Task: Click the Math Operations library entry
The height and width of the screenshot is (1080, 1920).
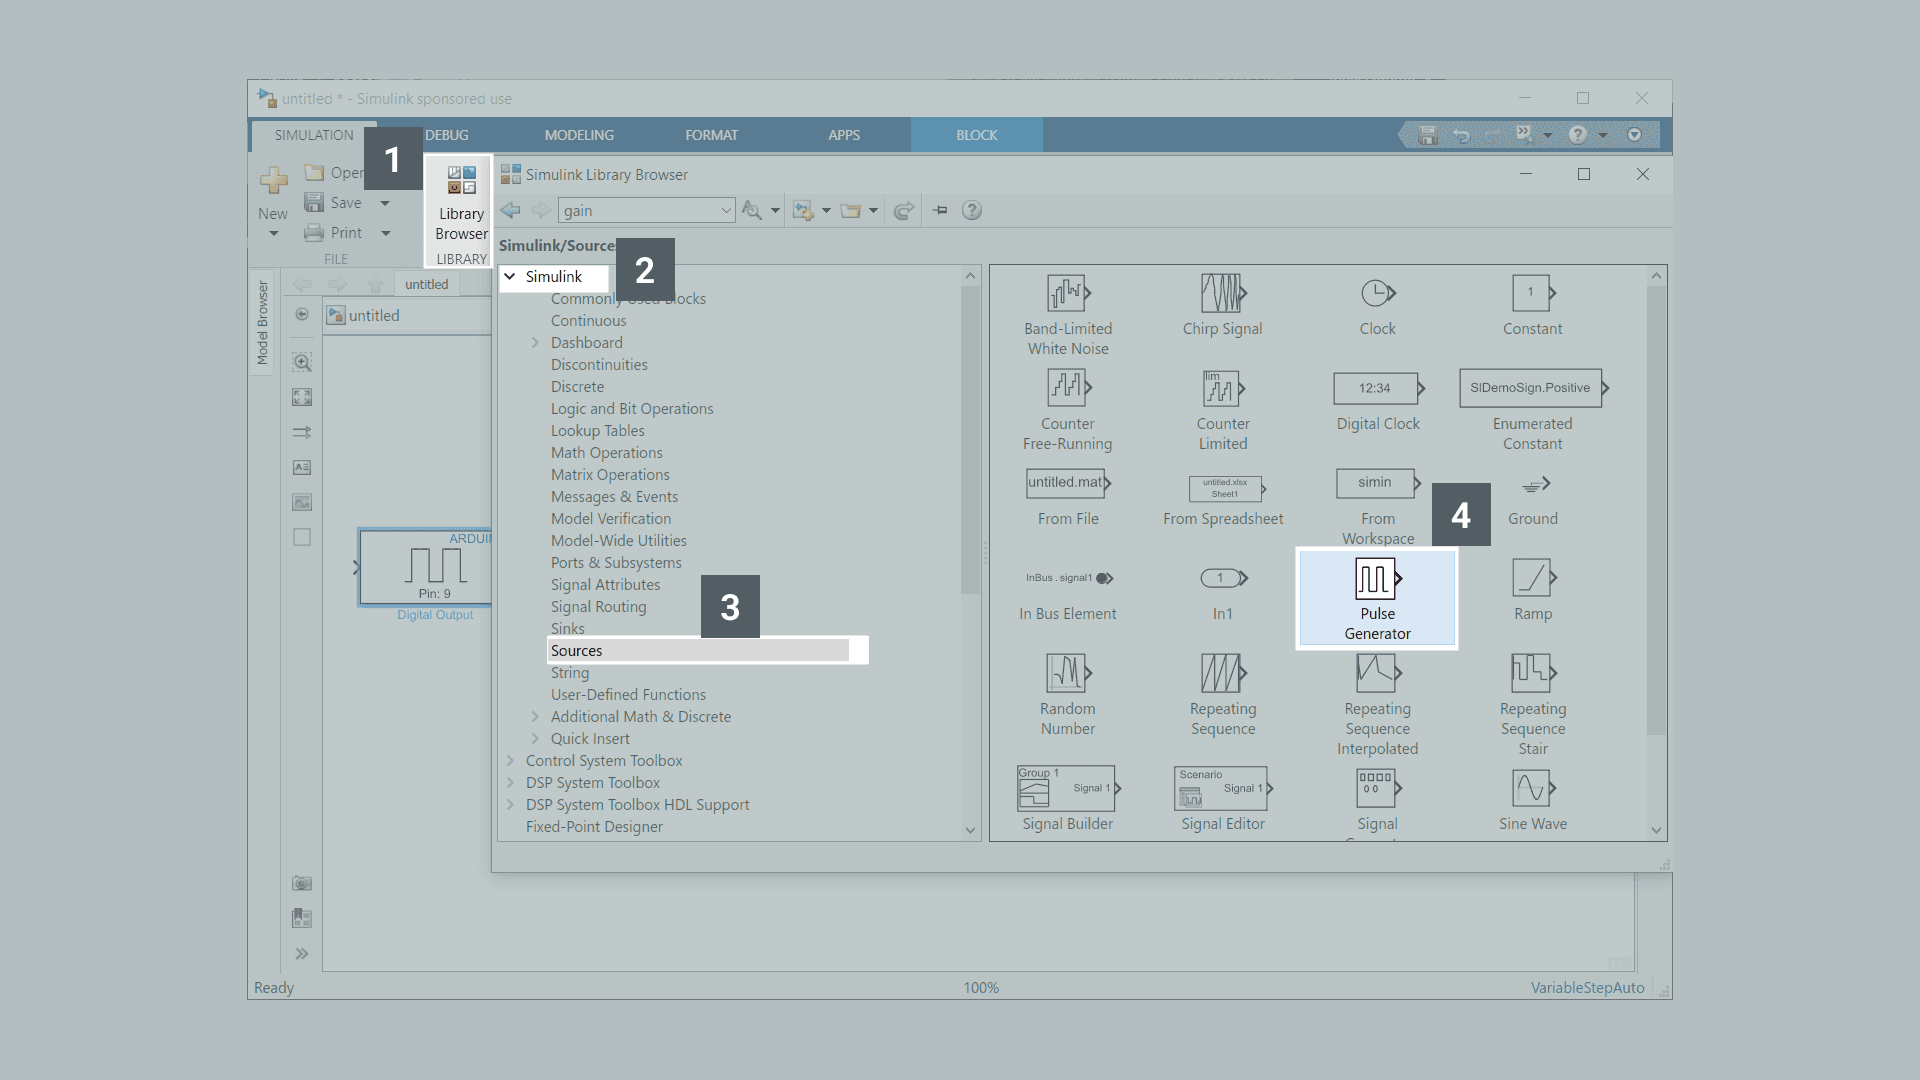Action: point(606,453)
